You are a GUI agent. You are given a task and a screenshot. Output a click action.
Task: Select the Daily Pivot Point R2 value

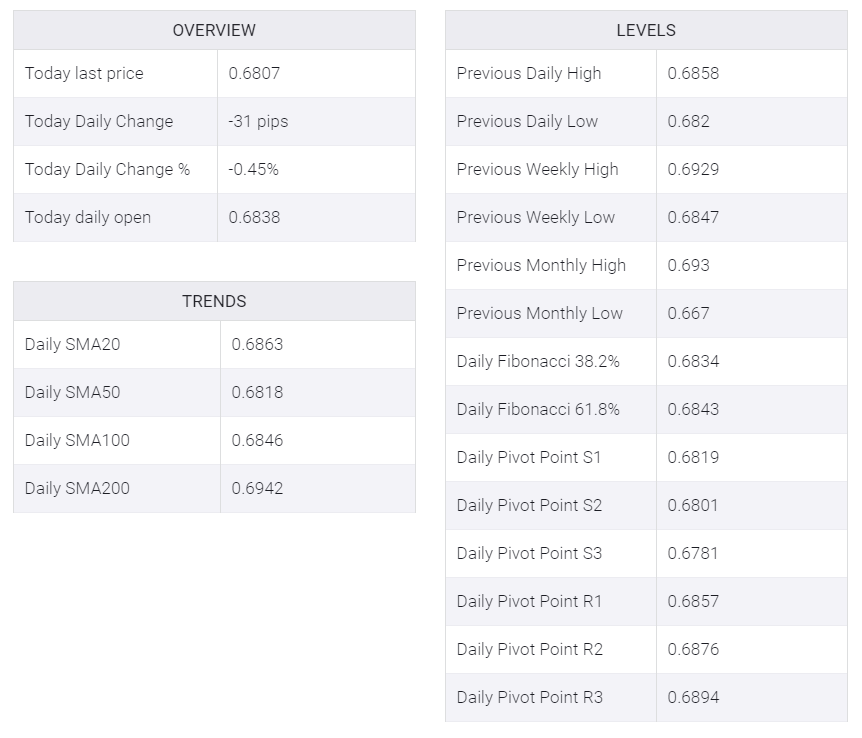pyautogui.click(x=693, y=649)
